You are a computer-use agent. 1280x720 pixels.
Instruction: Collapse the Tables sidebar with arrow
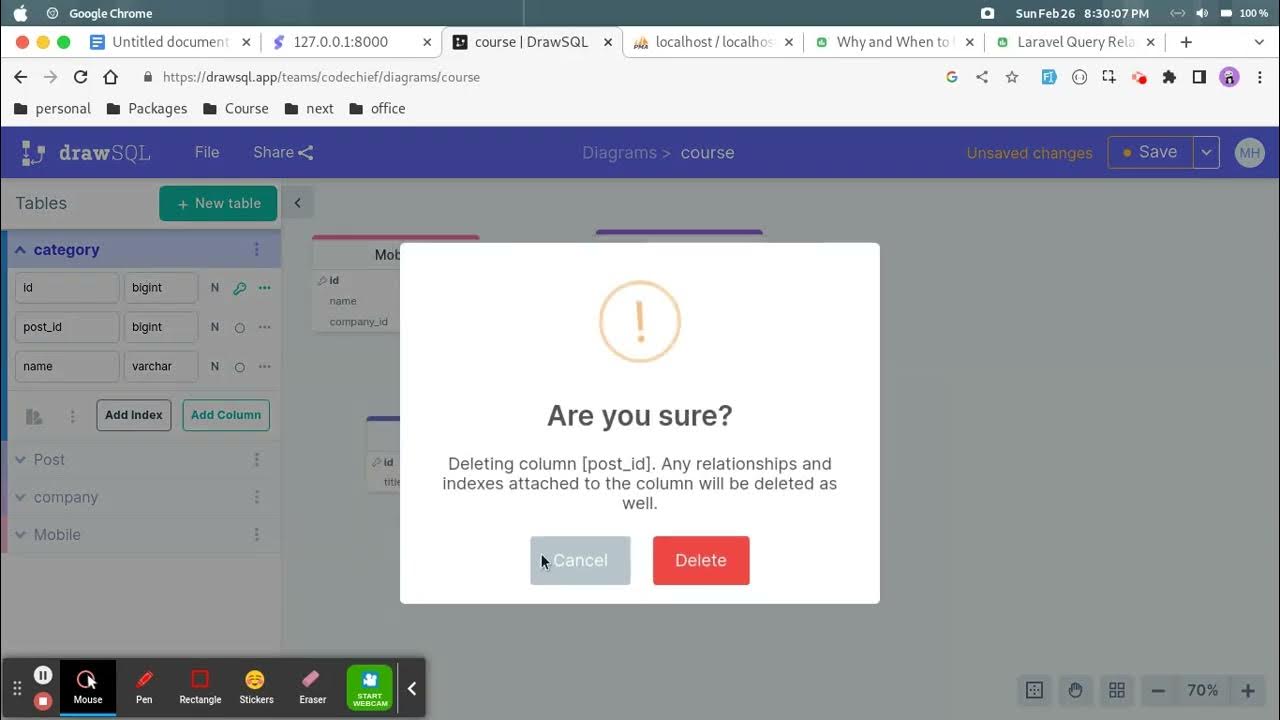pyautogui.click(x=297, y=203)
